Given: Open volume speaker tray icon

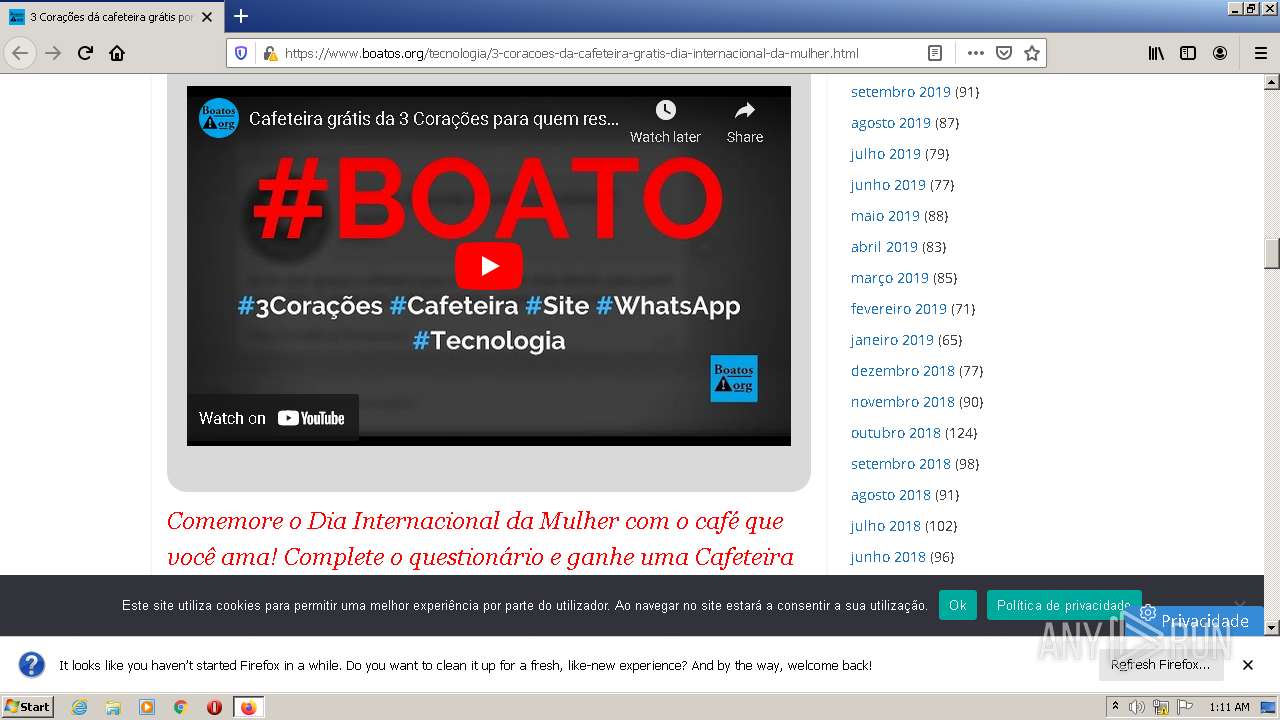Looking at the screenshot, I should (1137, 707).
